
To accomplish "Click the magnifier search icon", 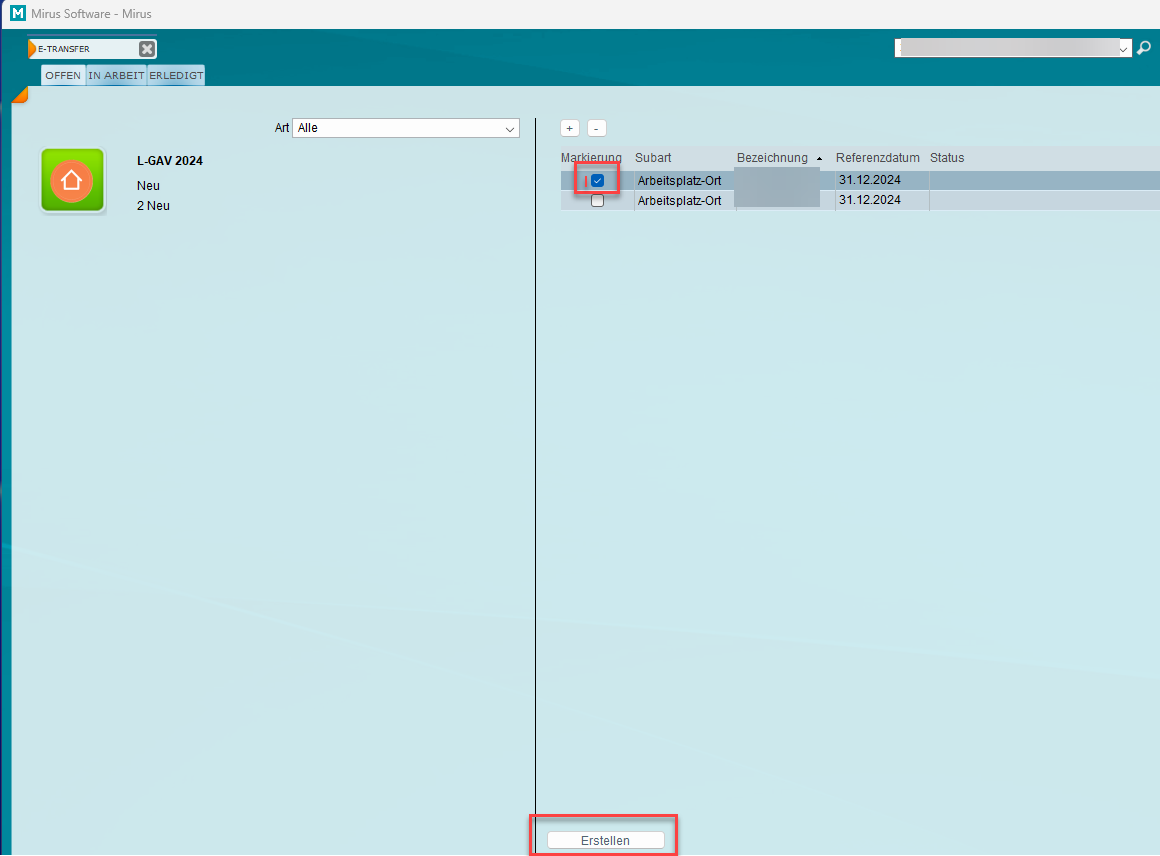I will (1144, 48).
